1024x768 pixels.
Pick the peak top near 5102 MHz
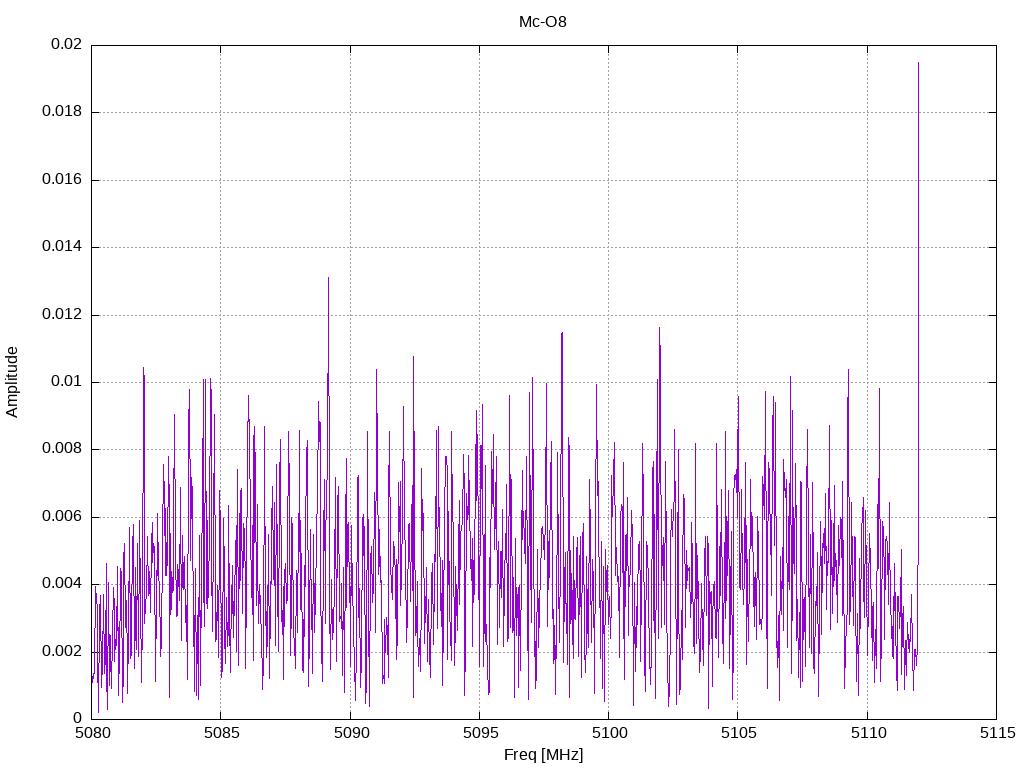point(659,329)
